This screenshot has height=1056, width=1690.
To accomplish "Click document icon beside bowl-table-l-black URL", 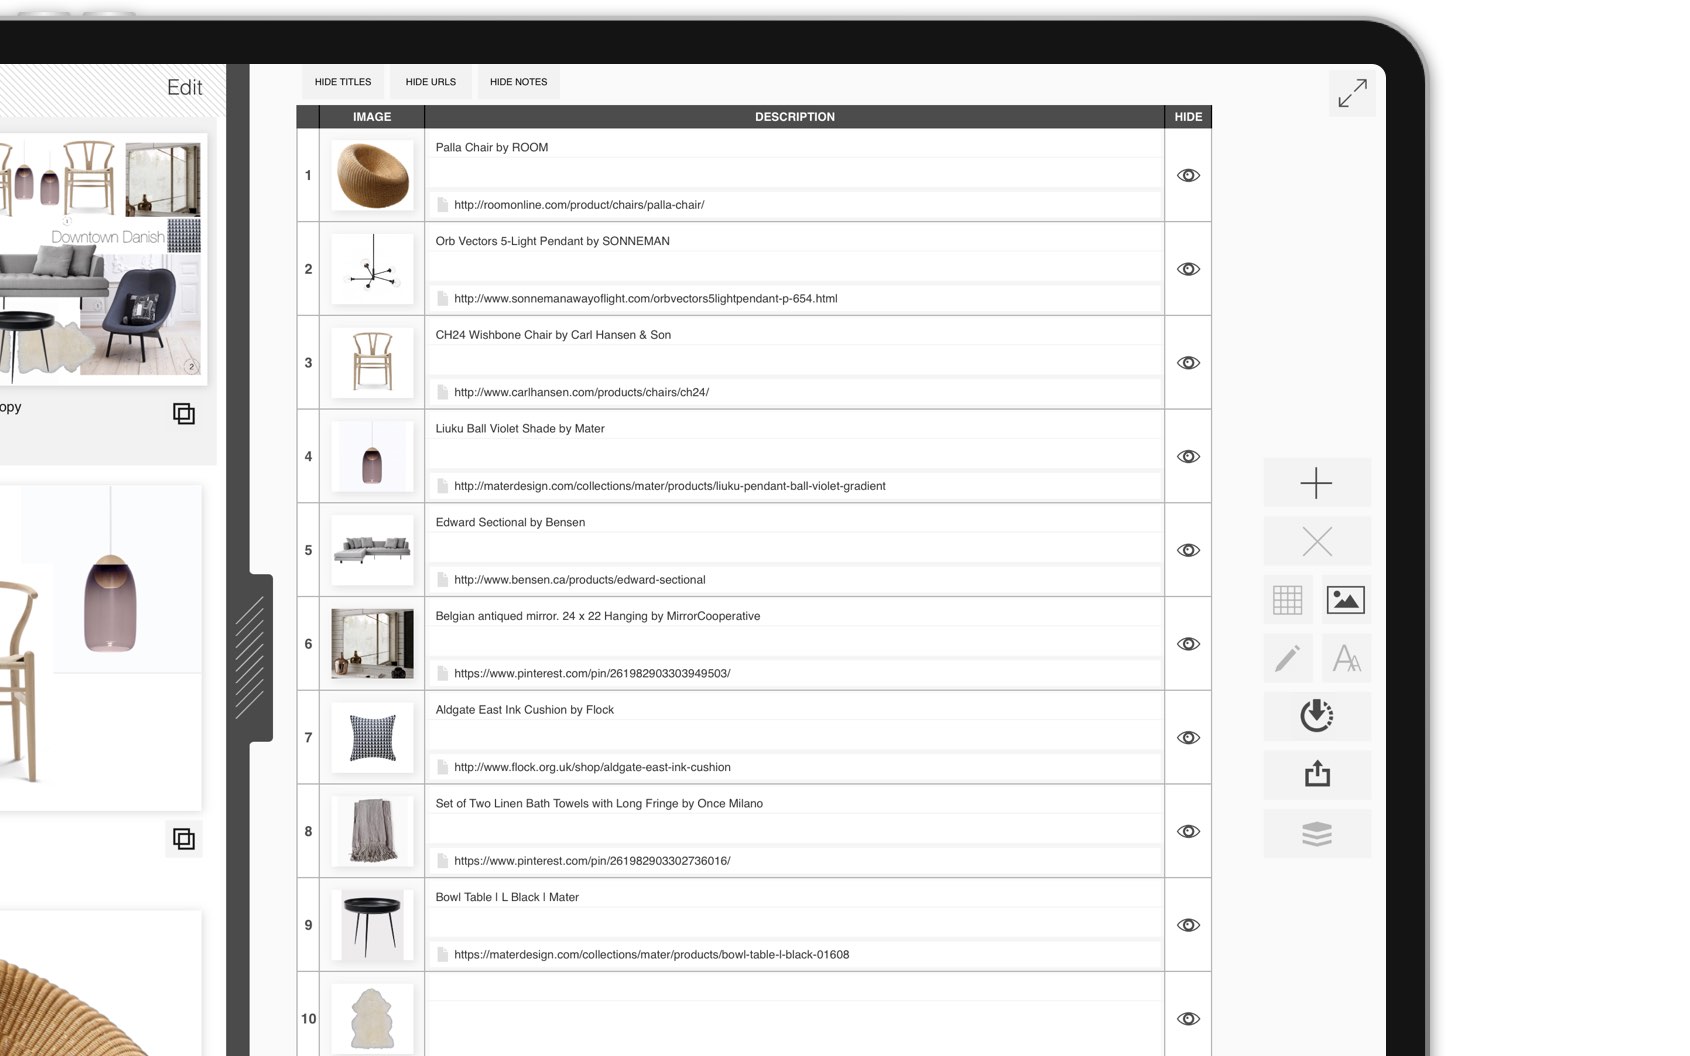I will (442, 955).
